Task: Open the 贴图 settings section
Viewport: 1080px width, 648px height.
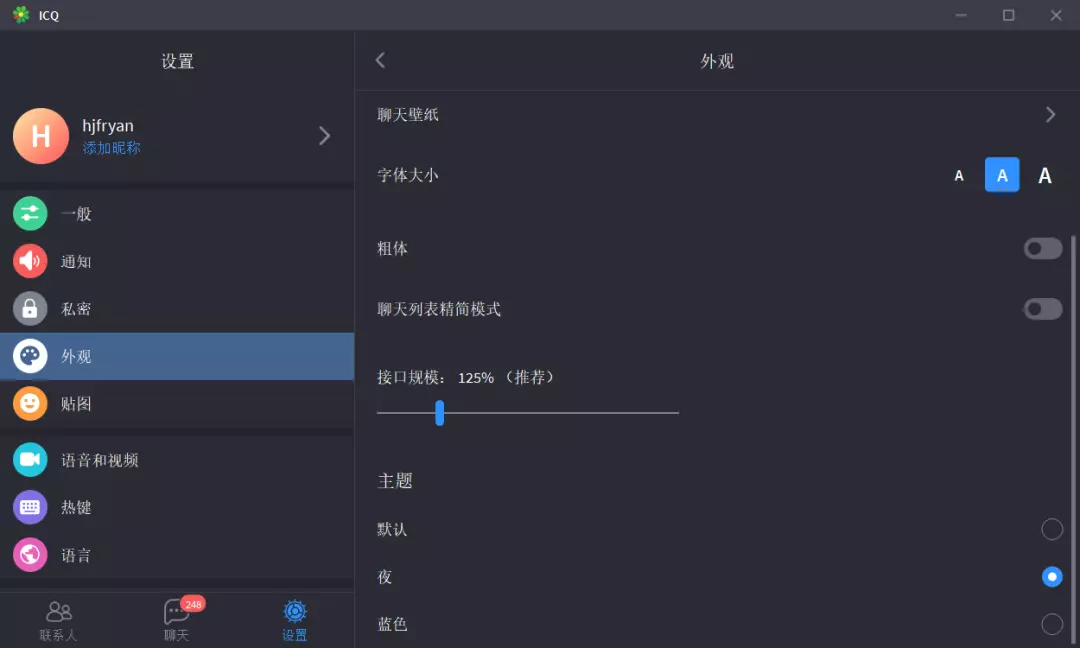Action: pos(177,404)
